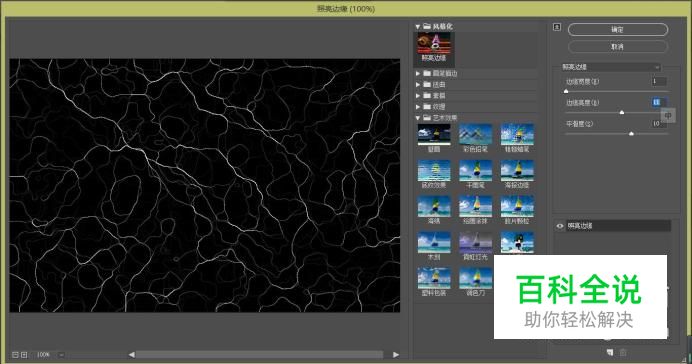Click the new effect layer icon
Screen dimensions: 692x364
click(x=609, y=352)
